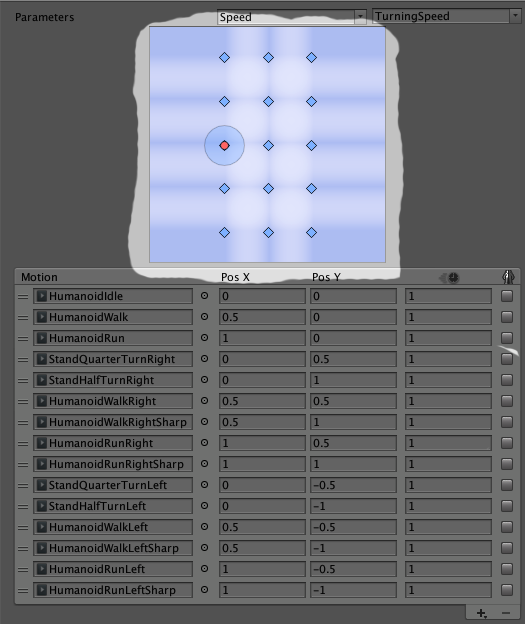Select the HumanoidWalkLeftSharp motion field
Screen dimensions: 525x624
coord(113,548)
